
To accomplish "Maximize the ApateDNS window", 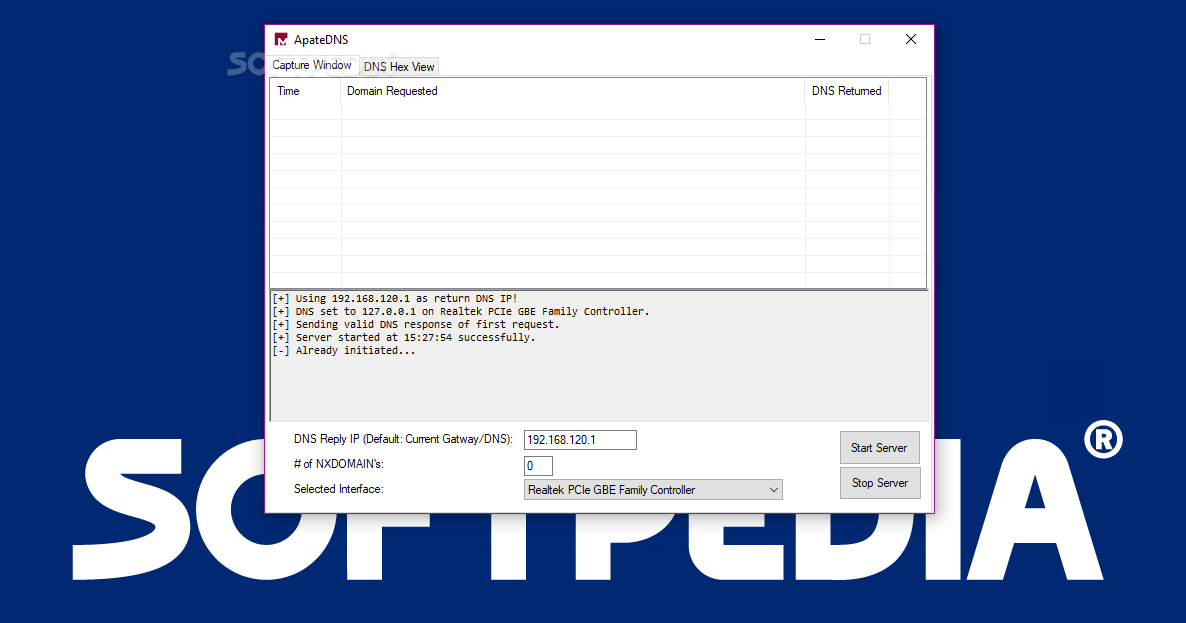I will [865, 39].
